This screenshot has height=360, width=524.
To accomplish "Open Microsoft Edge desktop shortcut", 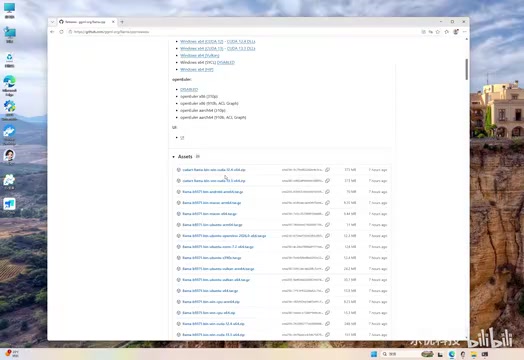I will [x=9, y=86].
